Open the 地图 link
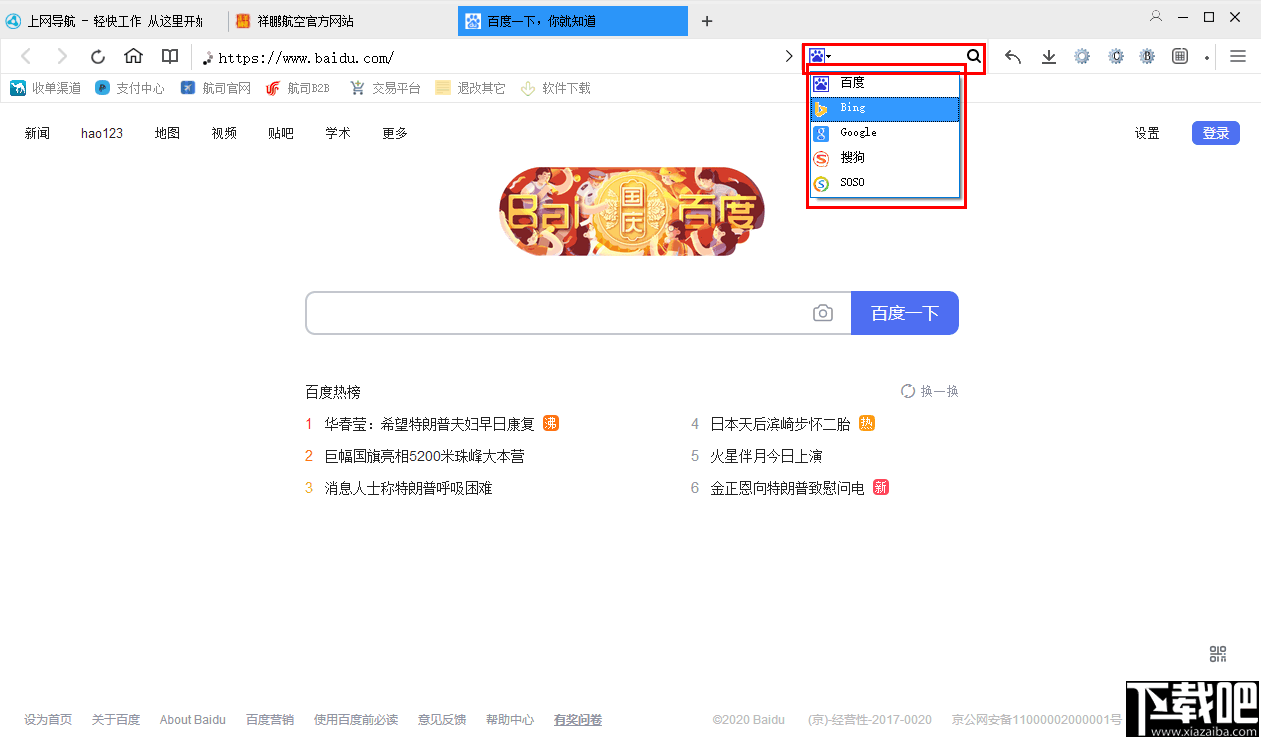 coord(167,133)
